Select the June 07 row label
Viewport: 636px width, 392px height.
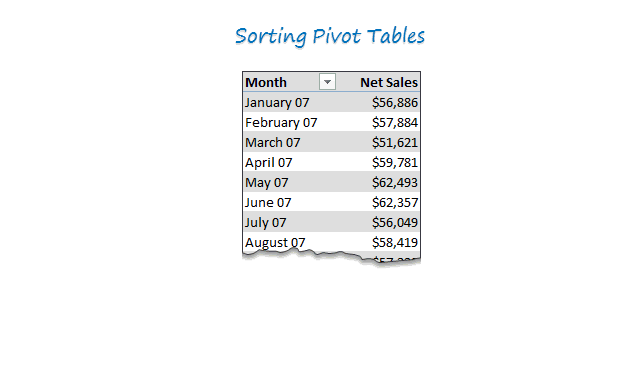point(268,202)
